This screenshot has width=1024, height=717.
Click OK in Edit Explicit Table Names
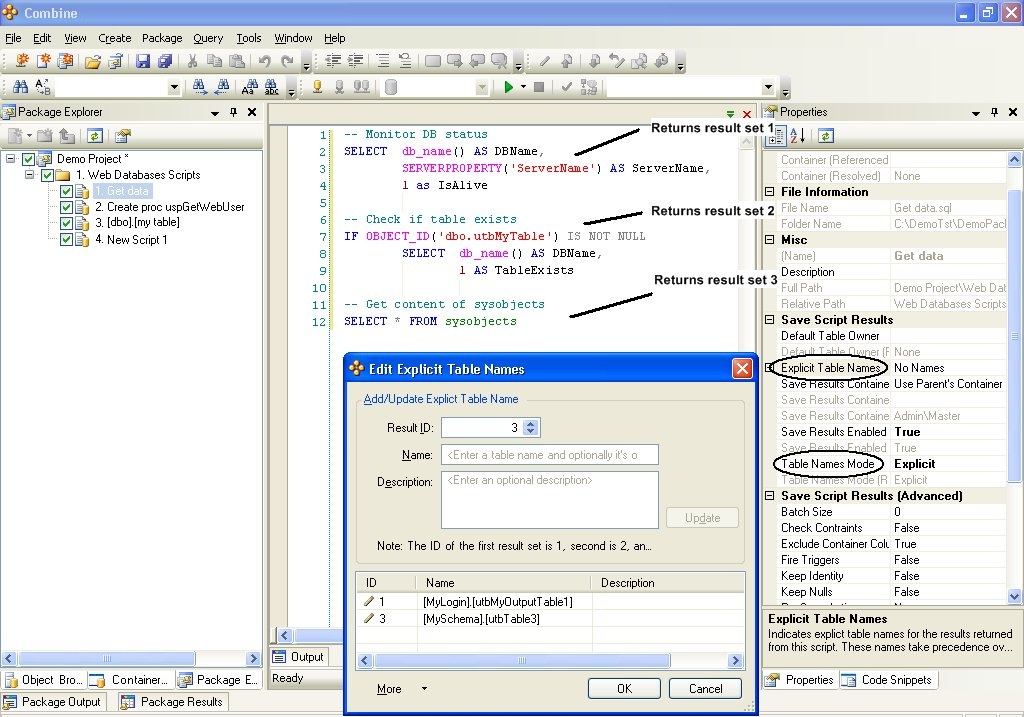pos(624,689)
